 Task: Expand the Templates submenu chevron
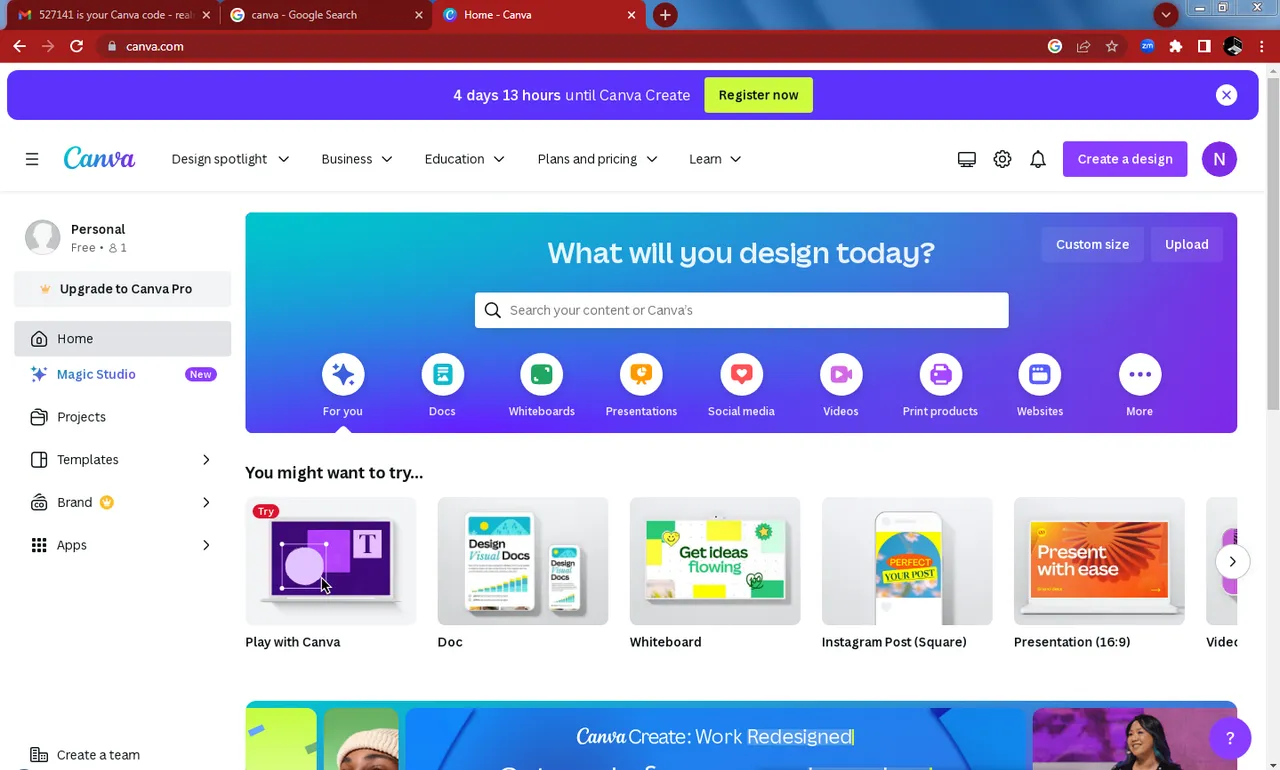(206, 460)
